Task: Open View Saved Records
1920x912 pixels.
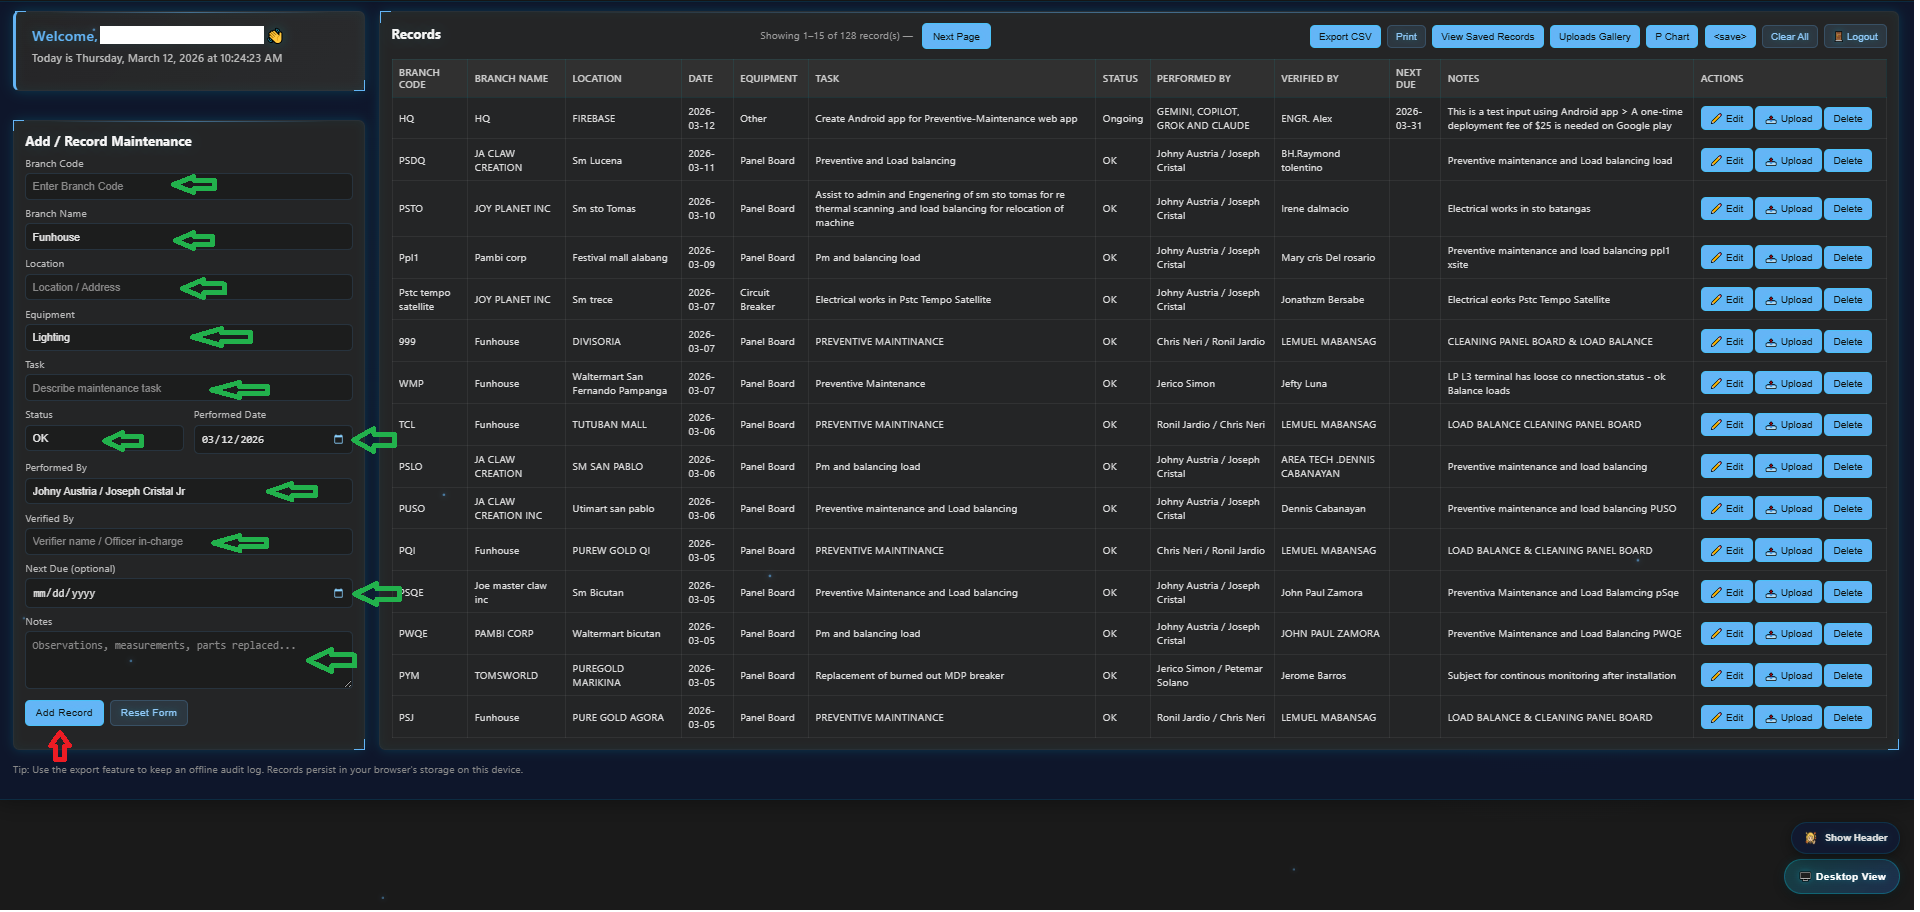Action: (x=1487, y=37)
